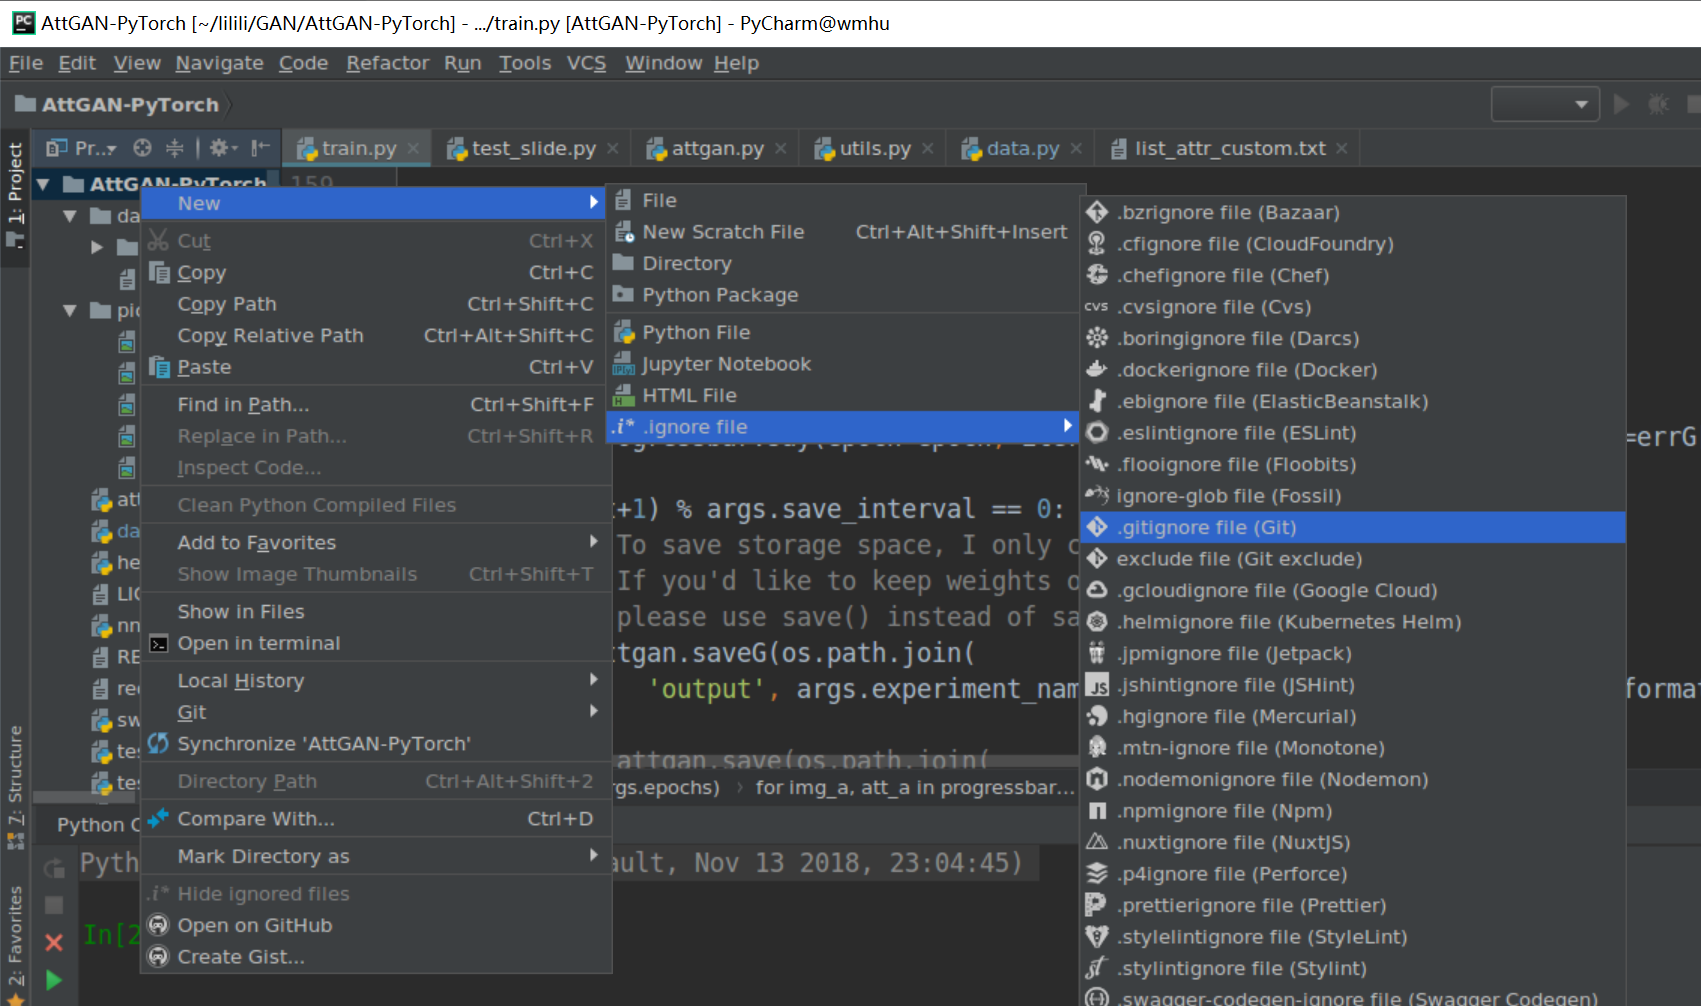The height and width of the screenshot is (1006, 1701).
Task: Click the Floobits ignore icon
Action: [1097, 464]
